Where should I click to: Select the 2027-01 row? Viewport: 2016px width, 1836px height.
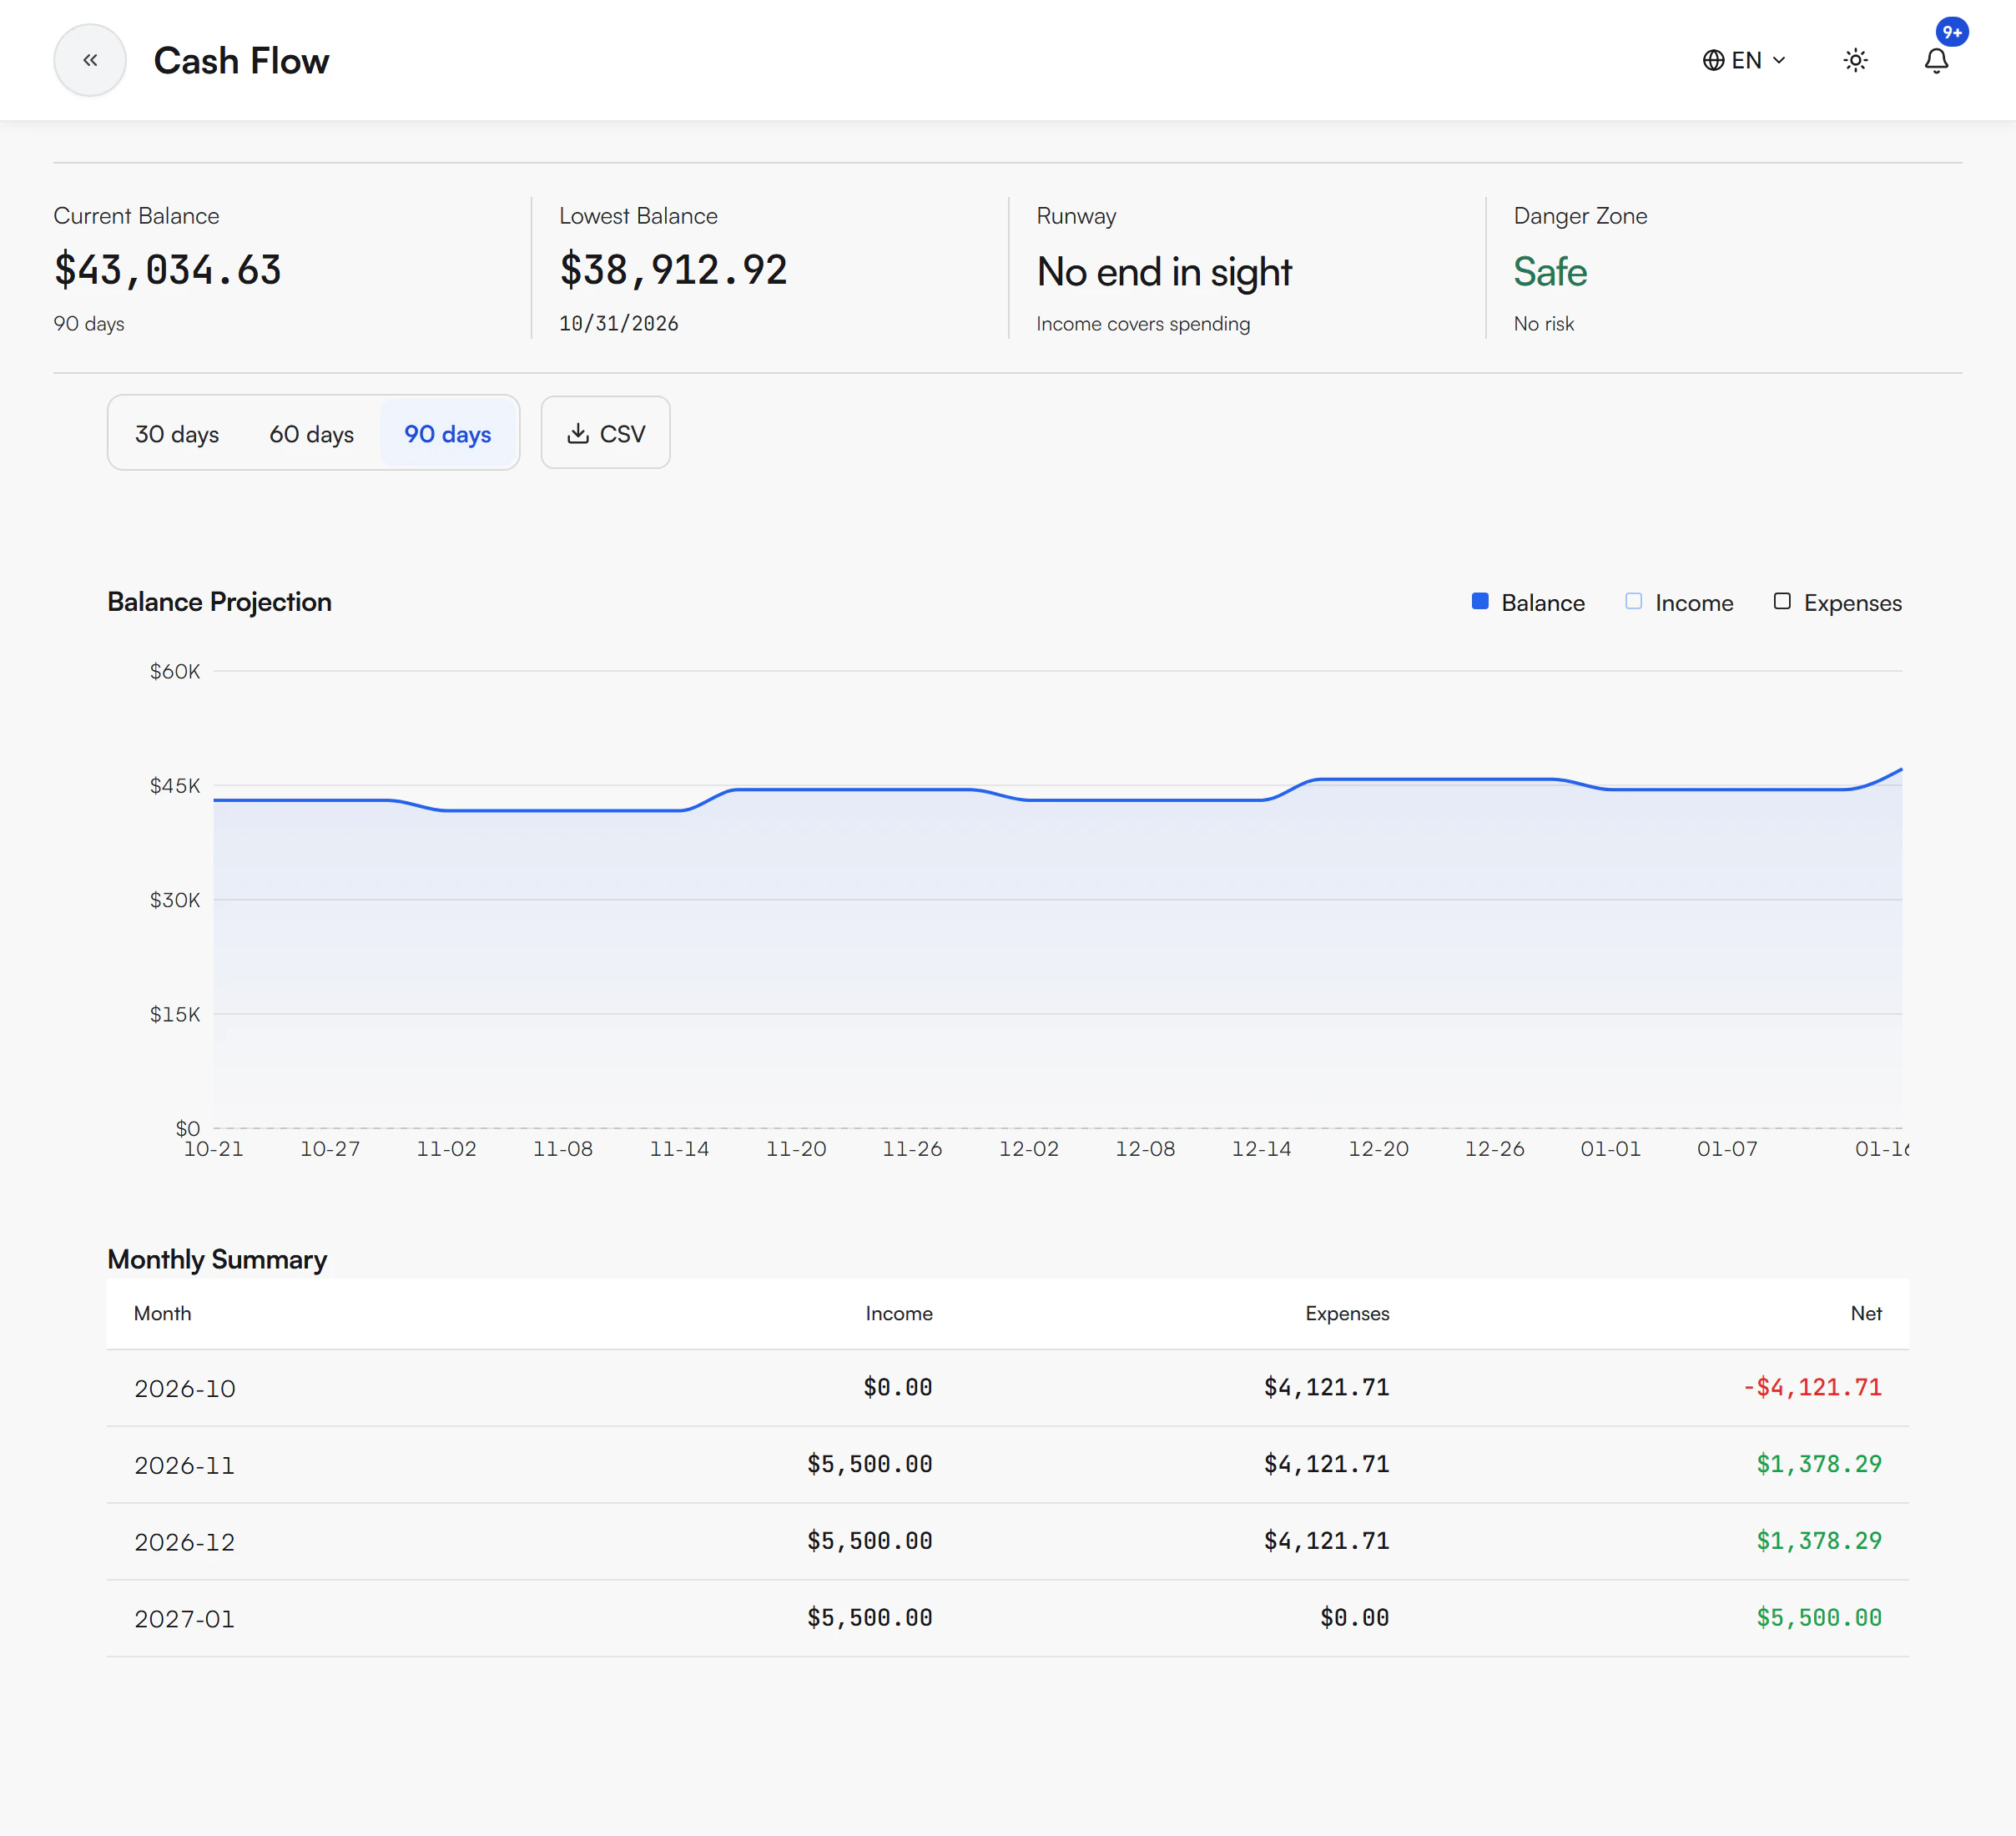click(1008, 1619)
